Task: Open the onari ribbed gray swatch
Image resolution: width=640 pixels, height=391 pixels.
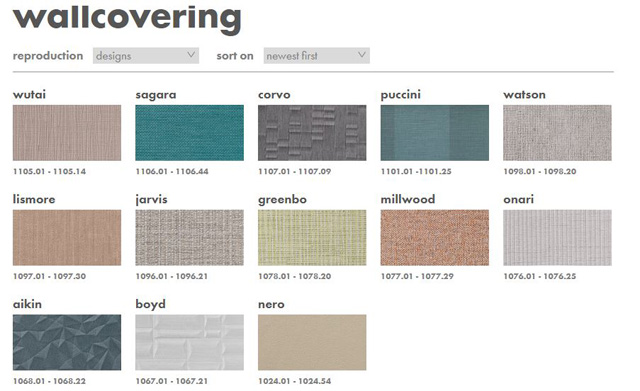Action: [557, 238]
